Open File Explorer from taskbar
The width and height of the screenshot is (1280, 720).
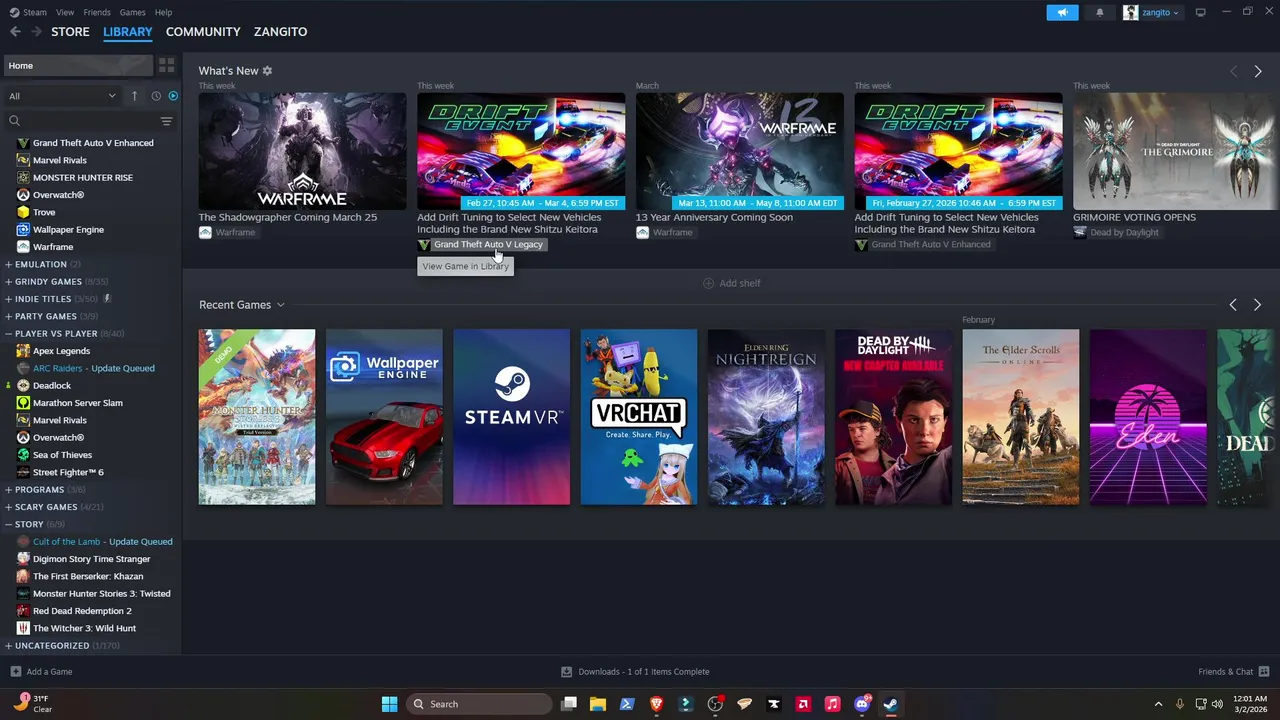(598, 704)
